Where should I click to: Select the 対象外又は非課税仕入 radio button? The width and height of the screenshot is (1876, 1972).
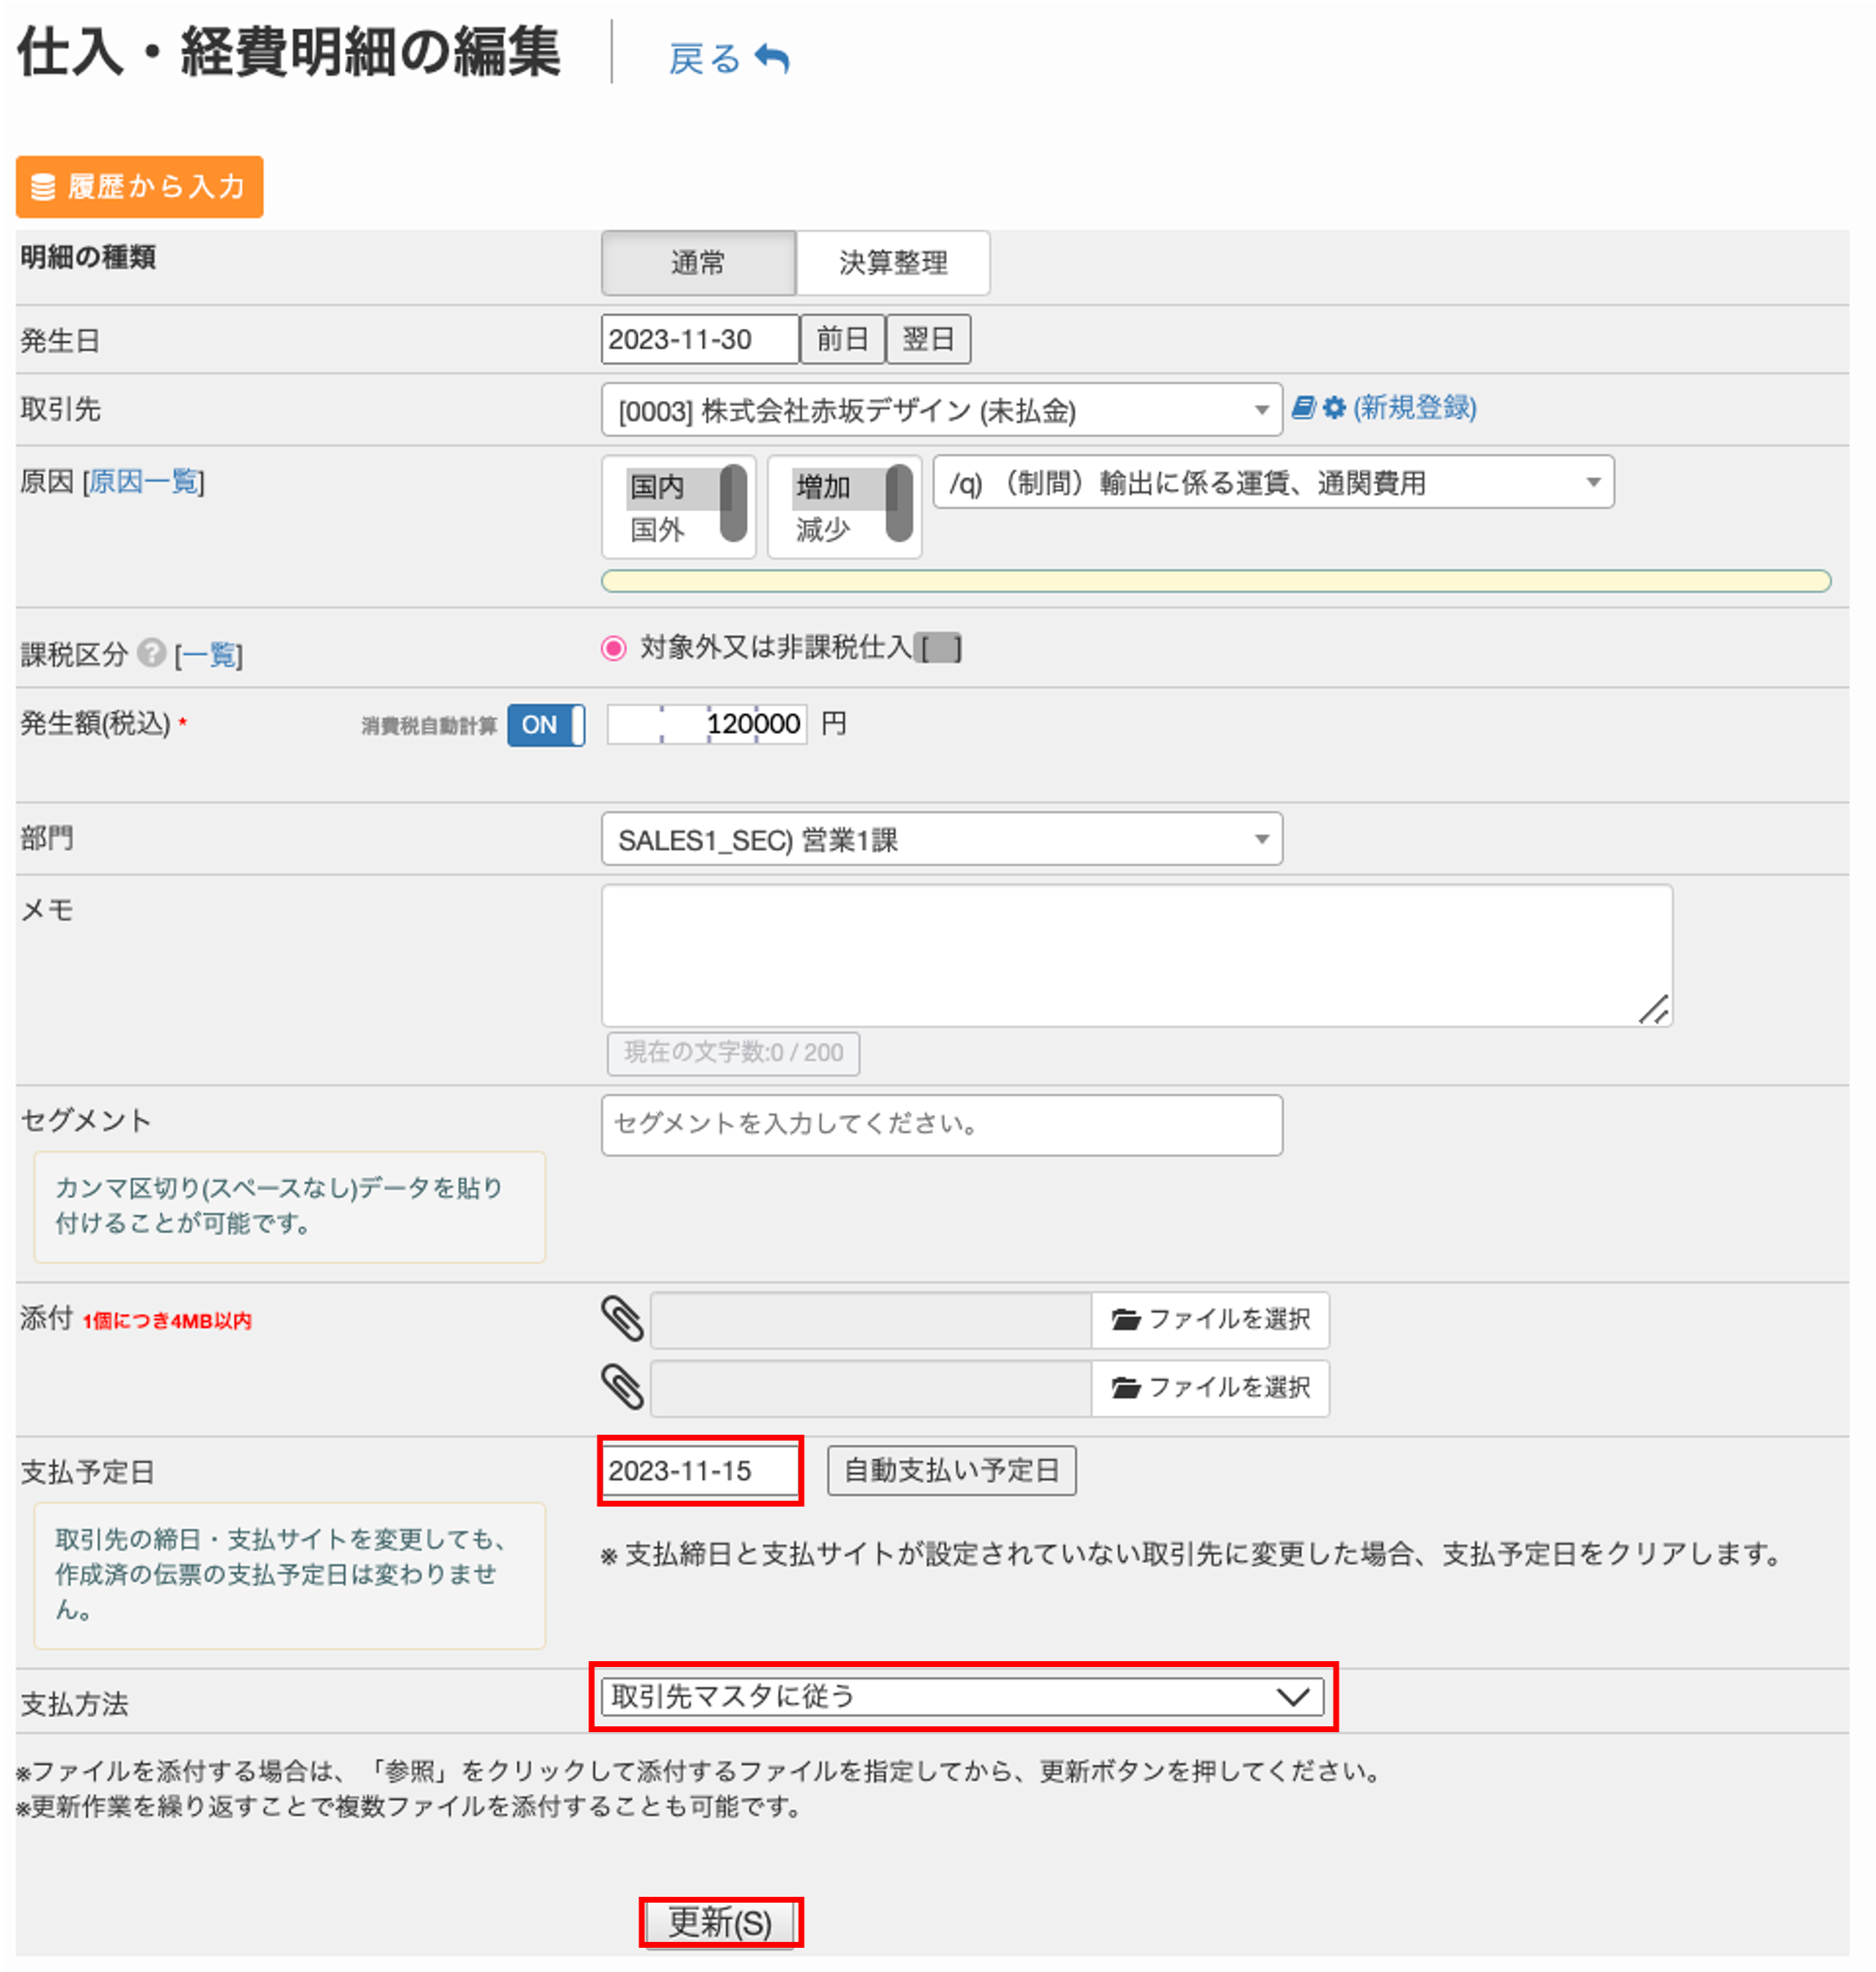point(614,649)
